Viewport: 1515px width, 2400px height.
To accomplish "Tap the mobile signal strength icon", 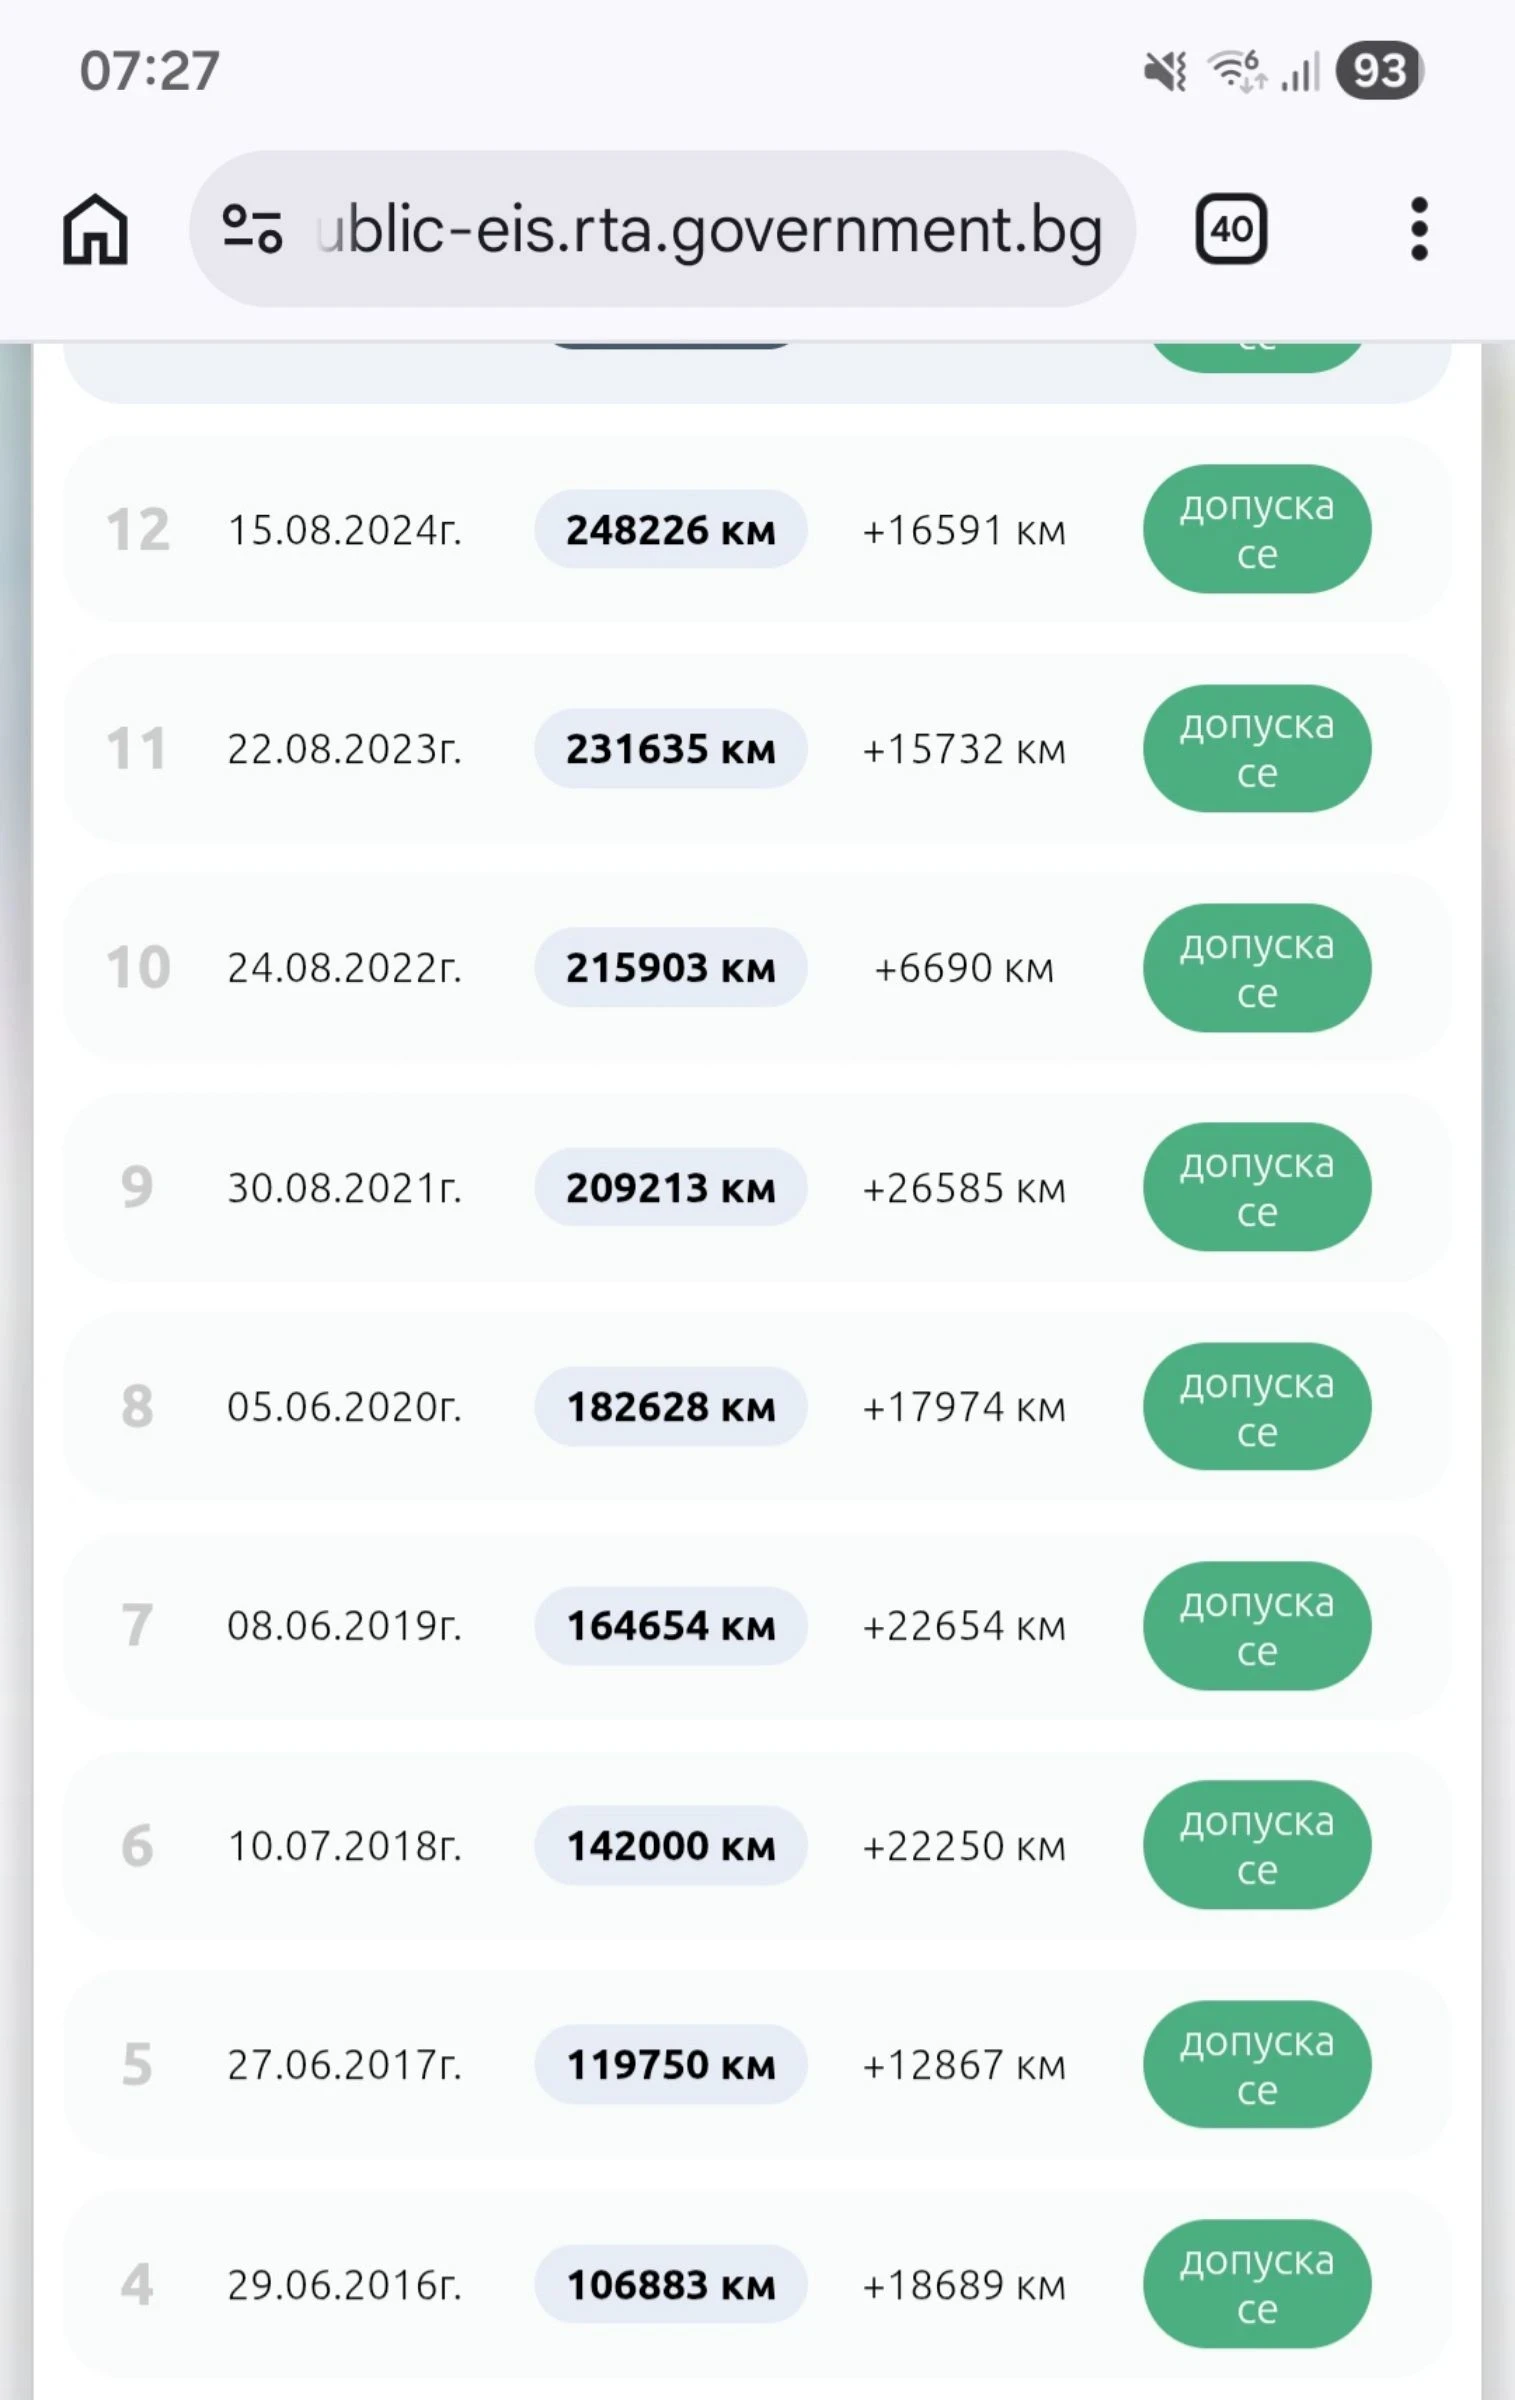I will (1301, 71).
